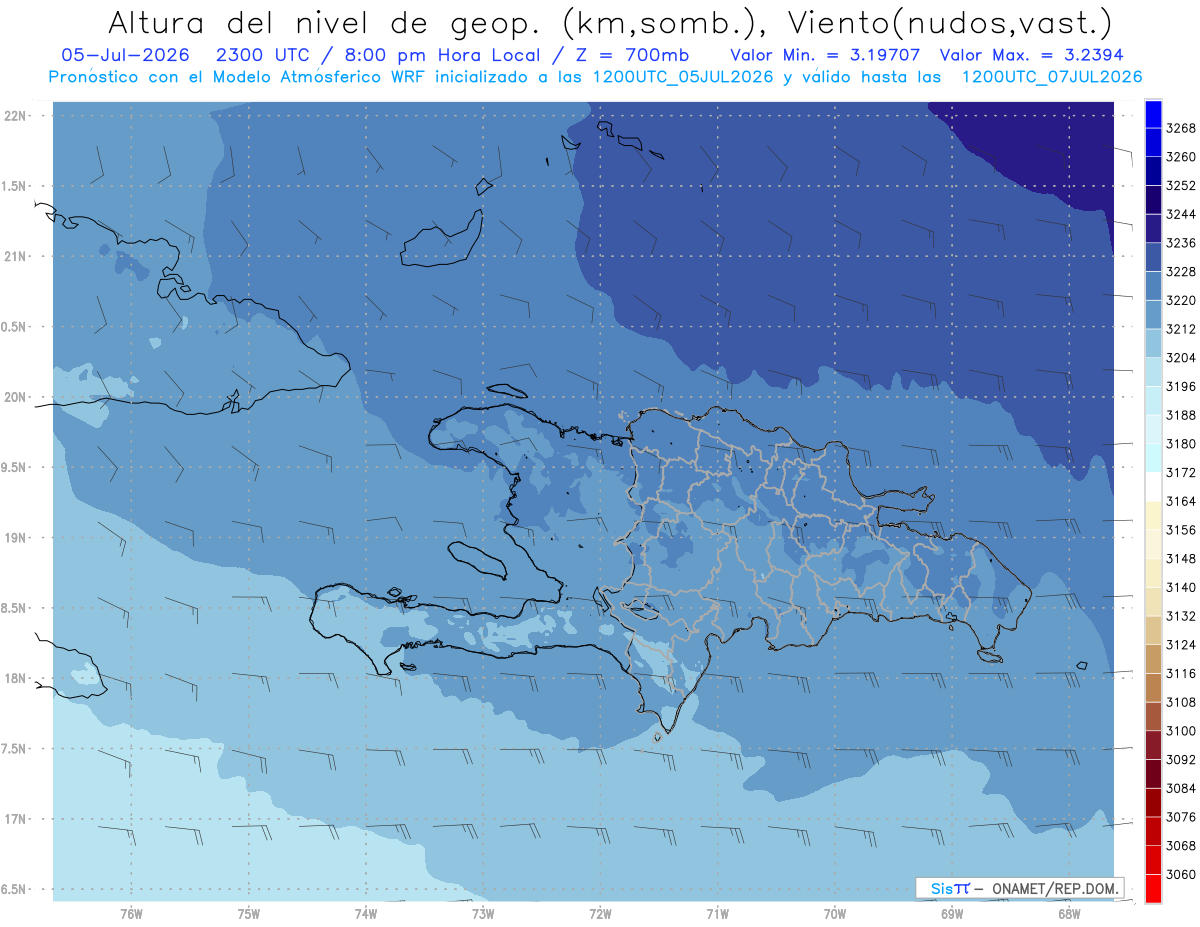Click the tan swatch between 3124 and 3116
This screenshot has height=927, width=1200.
tap(1153, 658)
